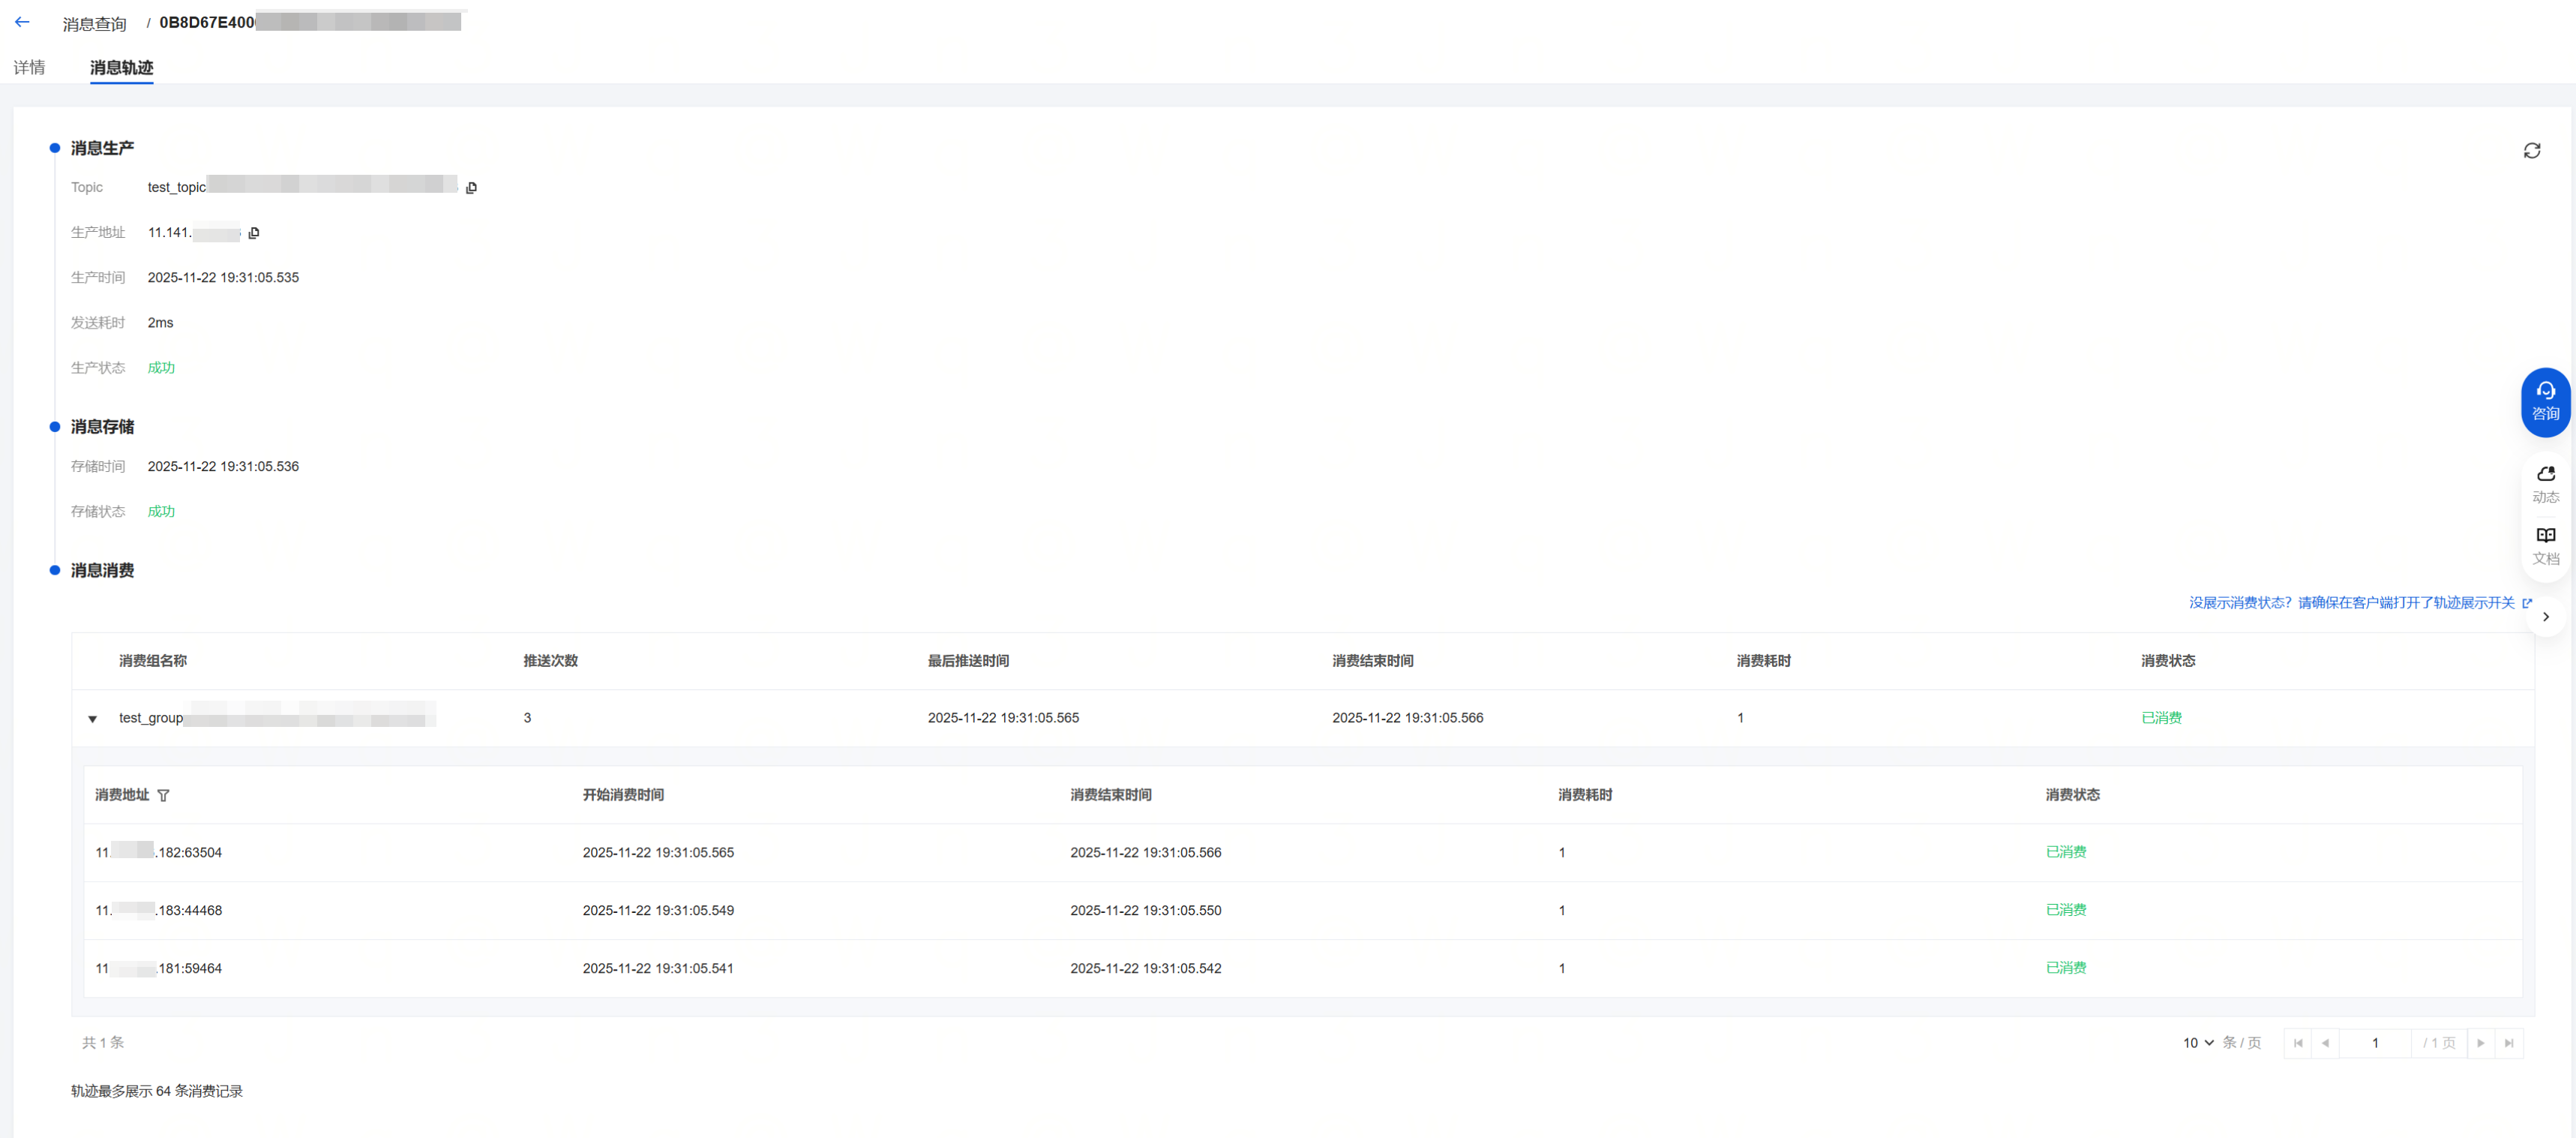Viewport: 2576px width, 1138px height.
Task: Open the 咨询 support chat button
Action: pos(2545,402)
